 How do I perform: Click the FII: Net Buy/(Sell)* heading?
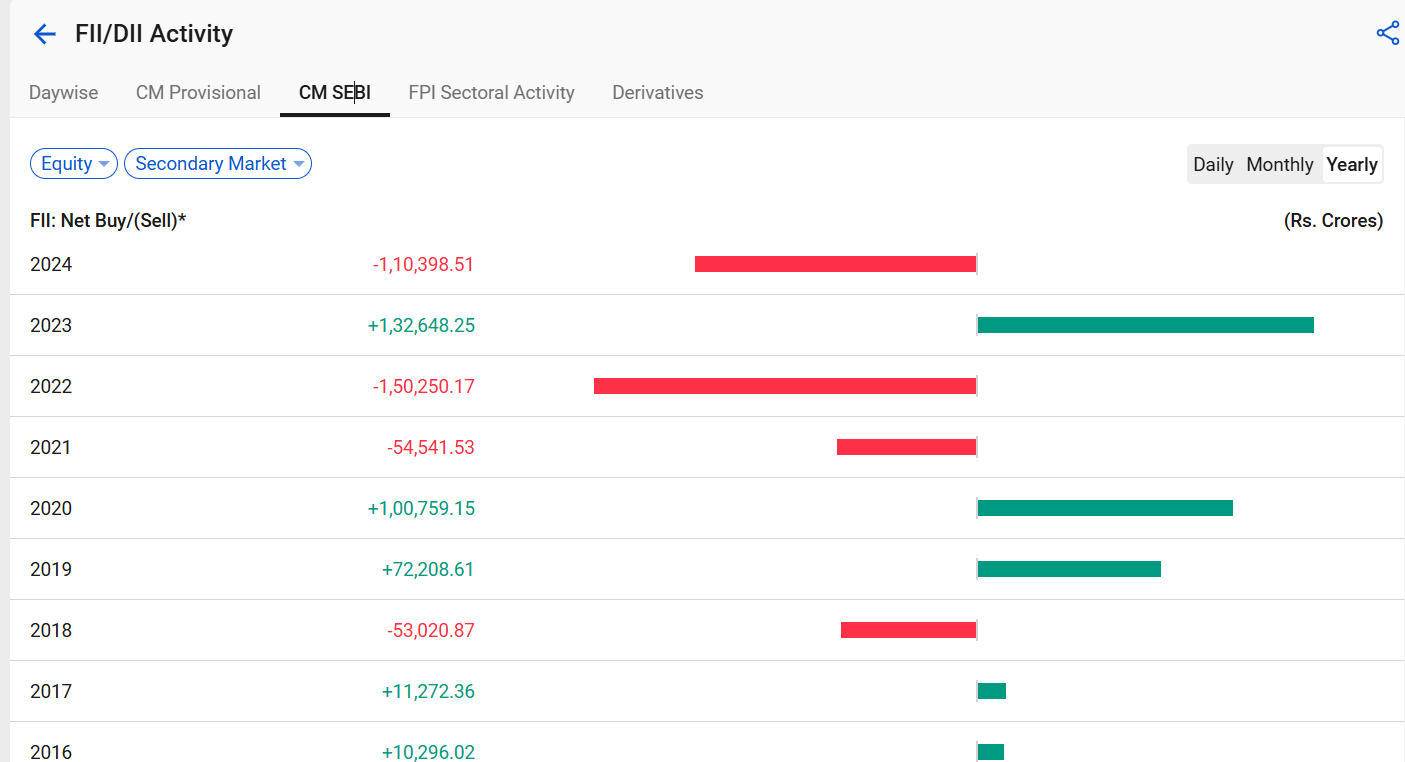click(x=108, y=220)
